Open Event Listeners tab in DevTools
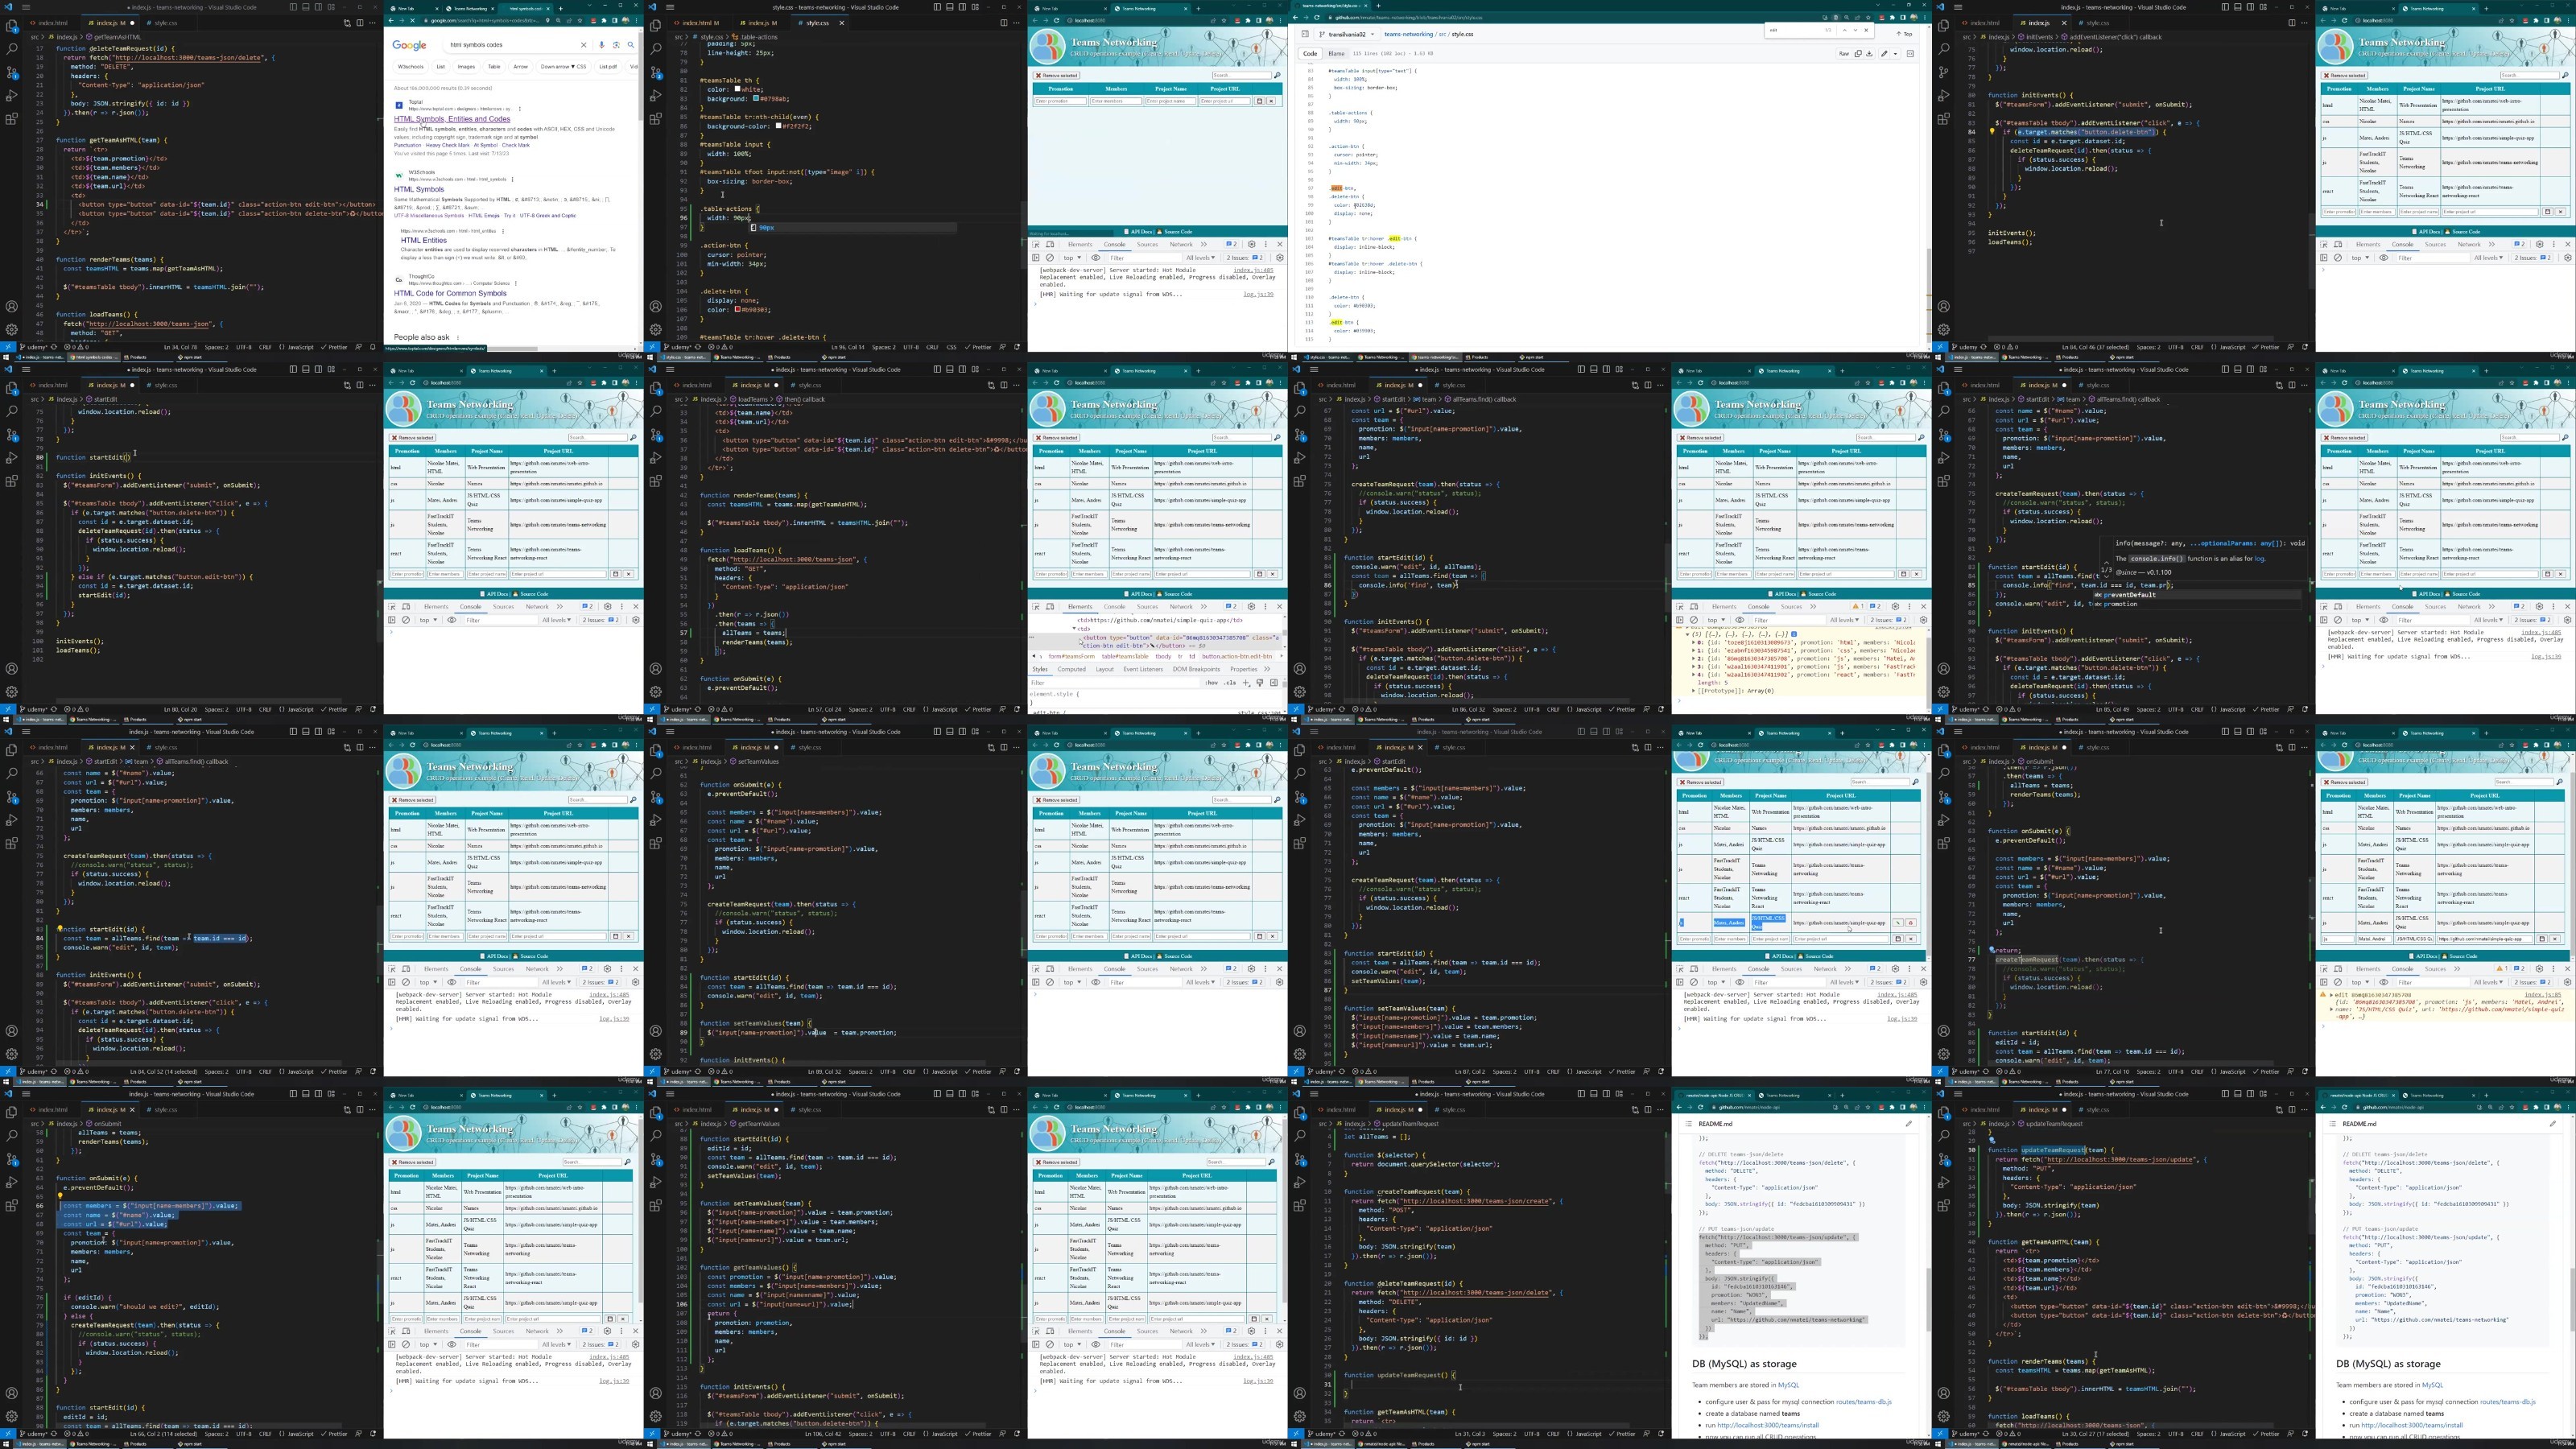The width and height of the screenshot is (2576, 1449). coord(1142,669)
